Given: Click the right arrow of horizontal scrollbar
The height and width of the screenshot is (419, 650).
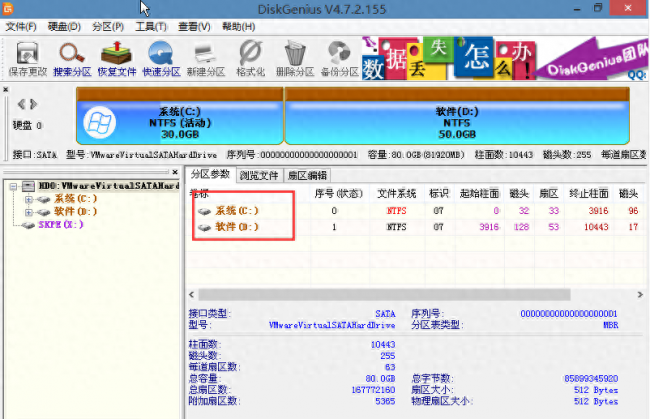Looking at the screenshot, I should click(x=640, y=295).
